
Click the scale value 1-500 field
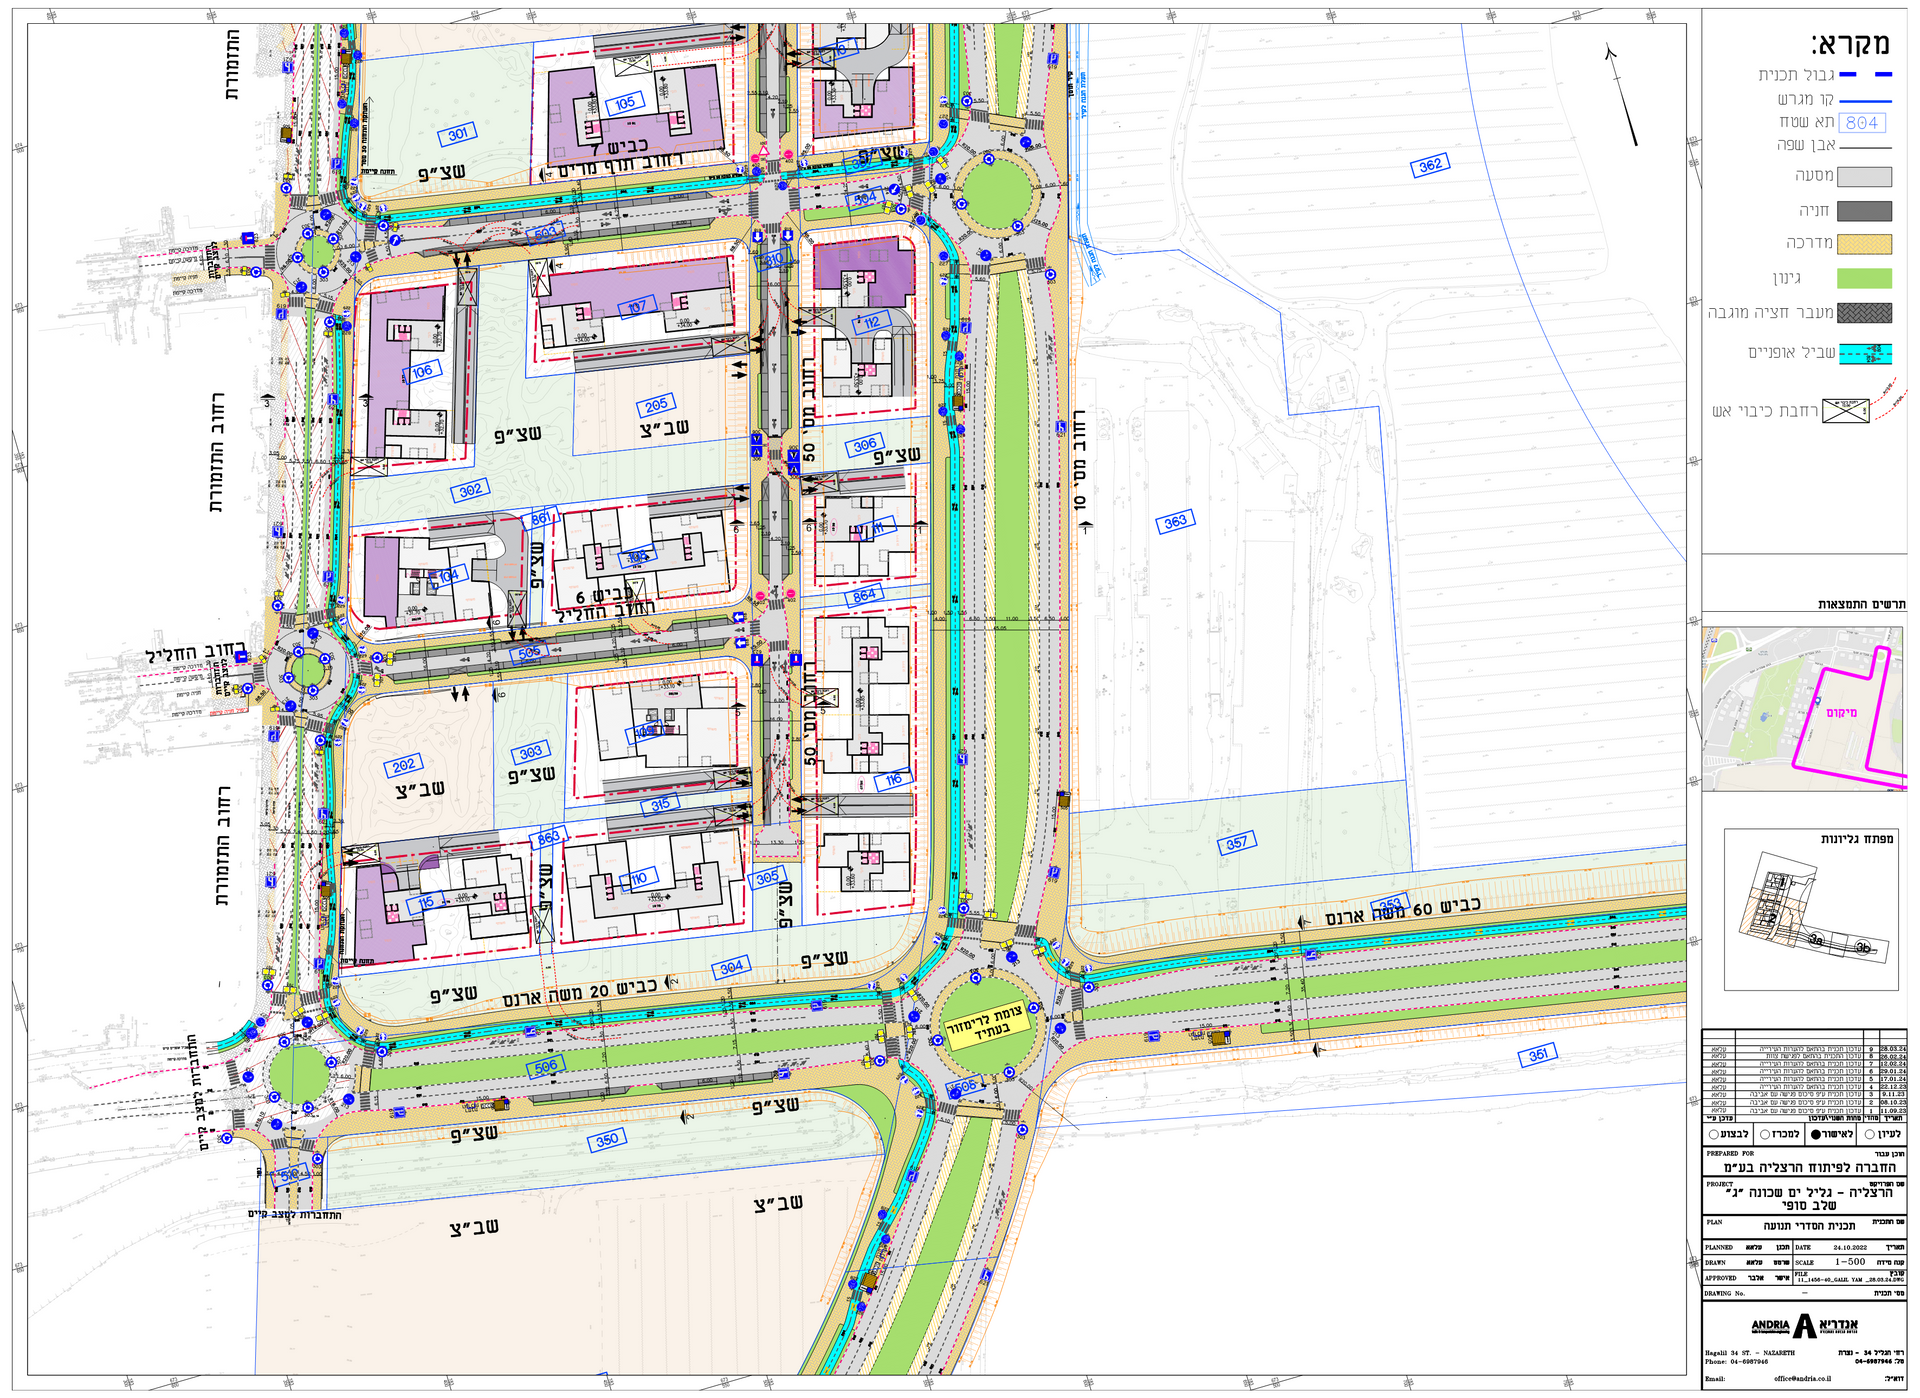[1849, 1262]
